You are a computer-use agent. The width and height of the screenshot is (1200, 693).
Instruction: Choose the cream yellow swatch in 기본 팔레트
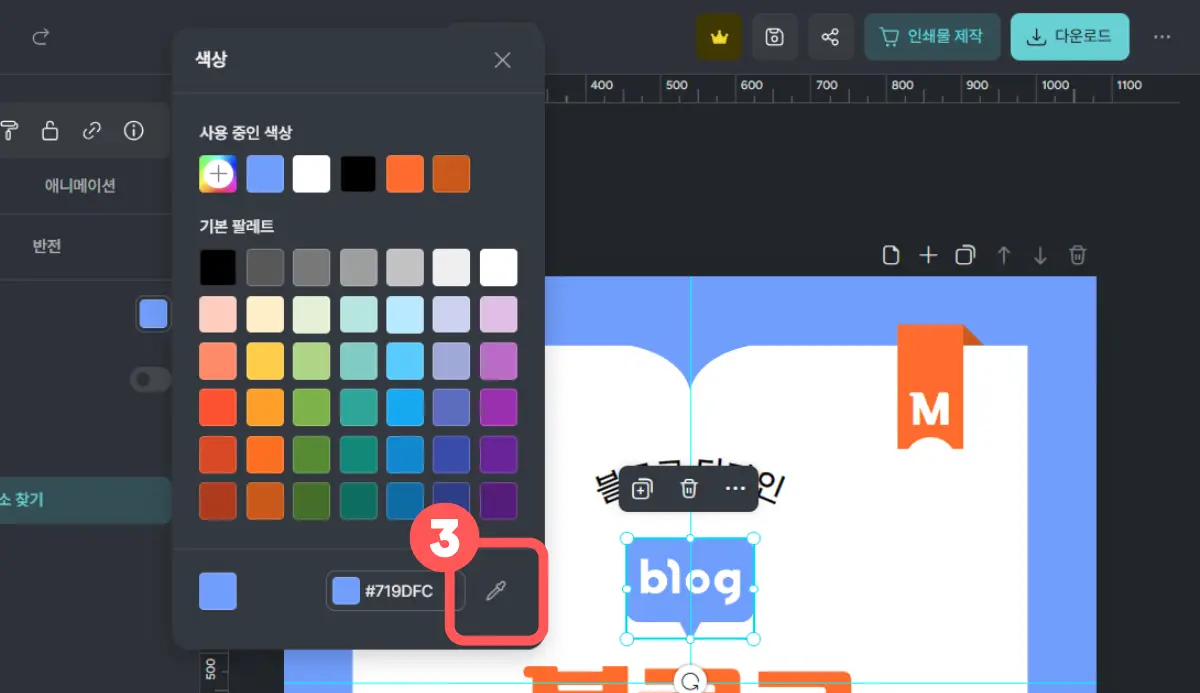(x=265, y=314)
